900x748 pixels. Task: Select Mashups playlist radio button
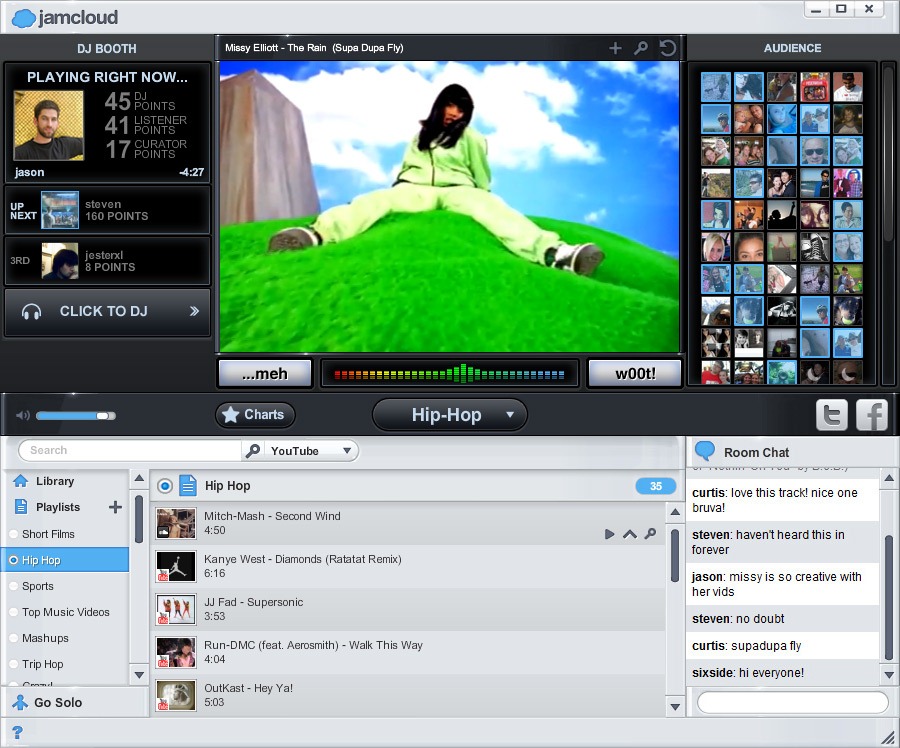point(14,638)
